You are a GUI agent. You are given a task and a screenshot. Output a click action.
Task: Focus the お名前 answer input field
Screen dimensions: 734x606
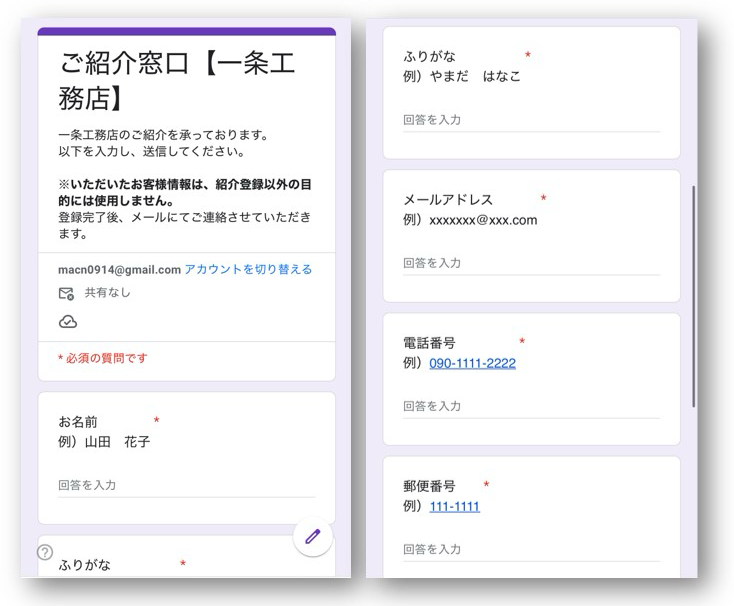point(186,485)
